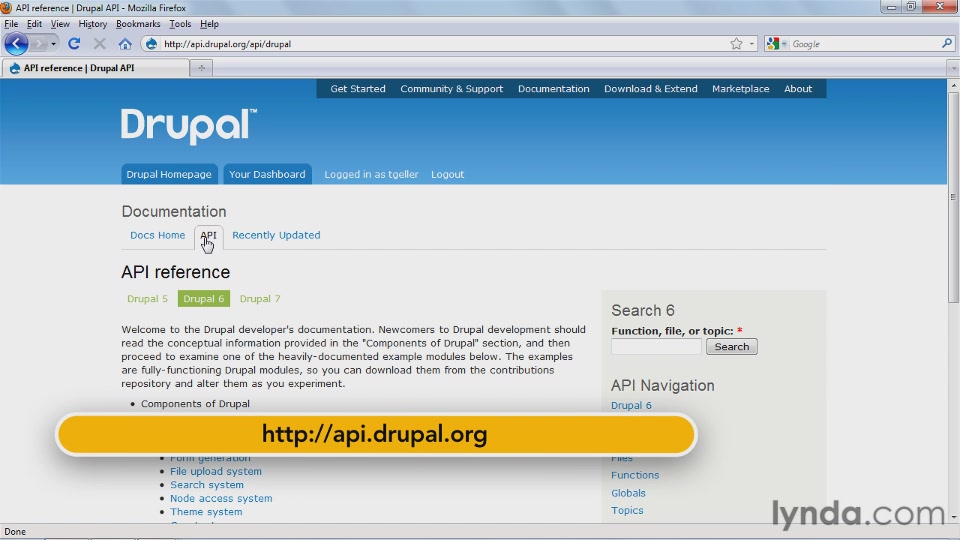The height and width of the screenshot is (540, 960).
Task: Click the File upload system link
Action: (x=216, y=471)
